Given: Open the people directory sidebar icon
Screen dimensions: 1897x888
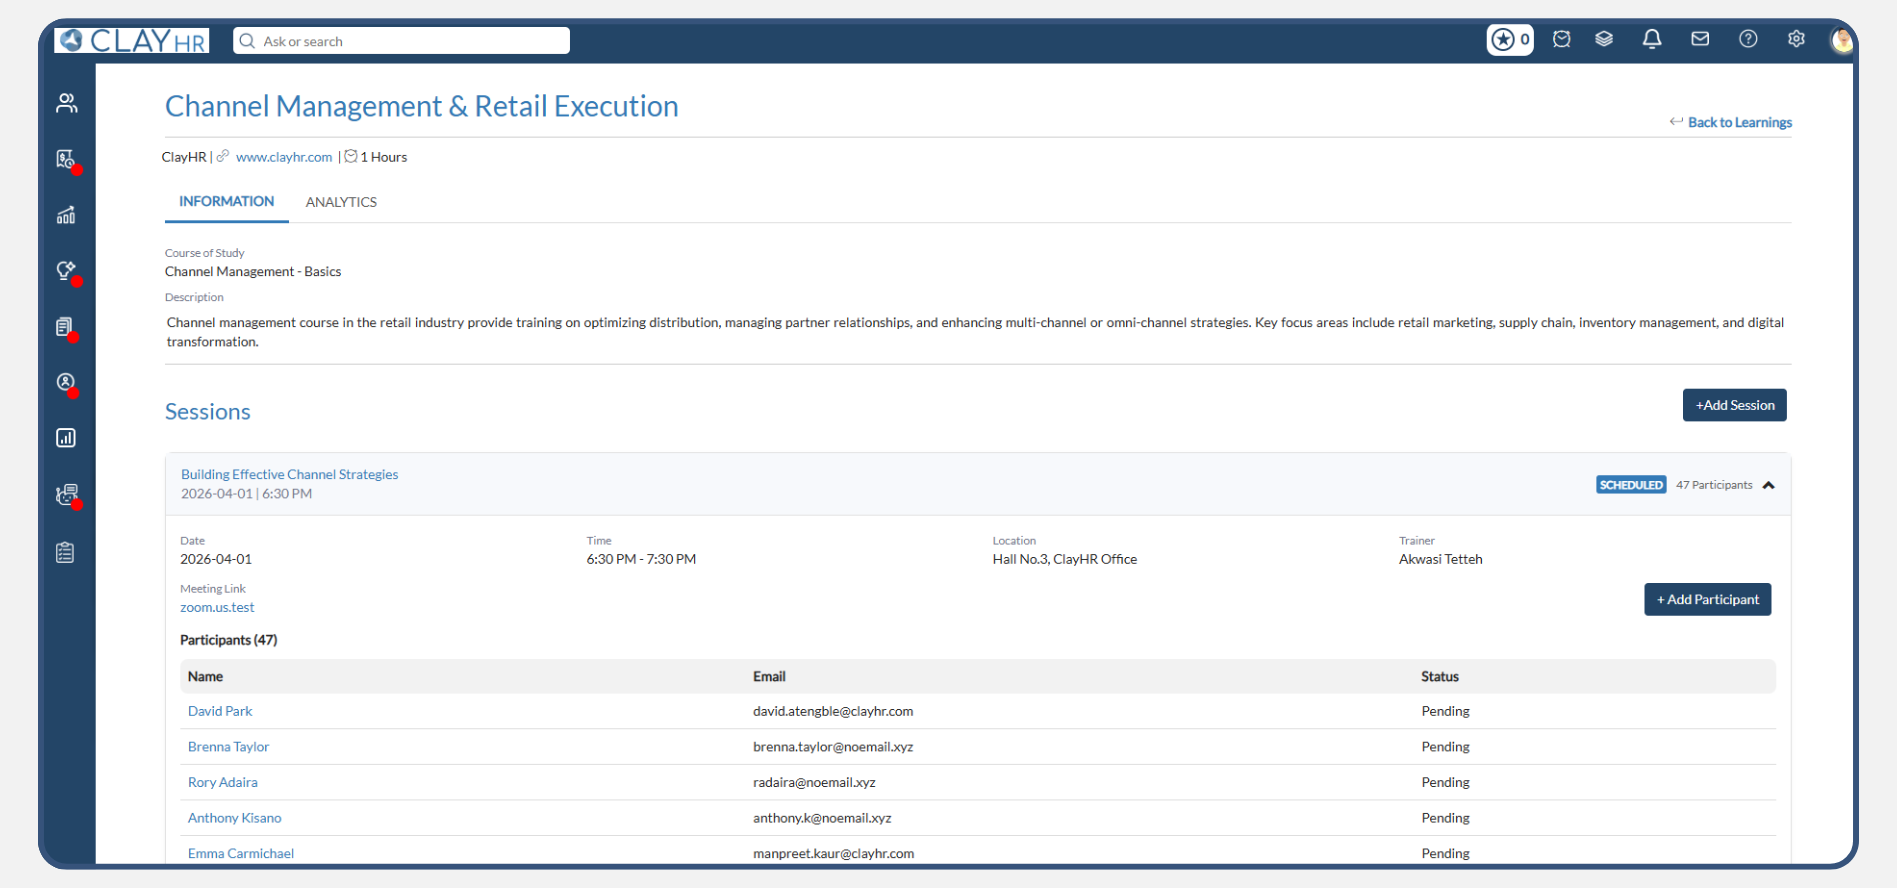Looking at the screenshot, I should click(66, 103).
